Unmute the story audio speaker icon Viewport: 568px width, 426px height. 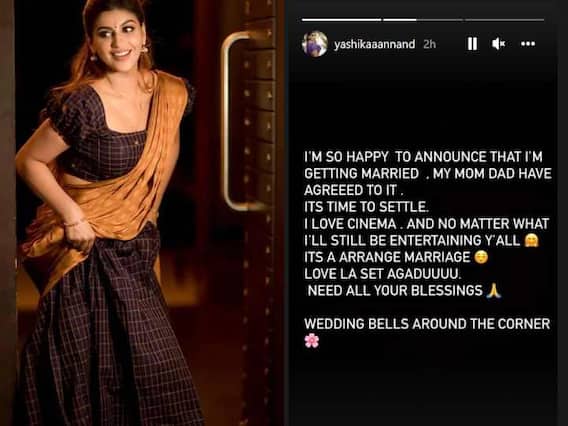pyautogui.click(x=498, y=44)
